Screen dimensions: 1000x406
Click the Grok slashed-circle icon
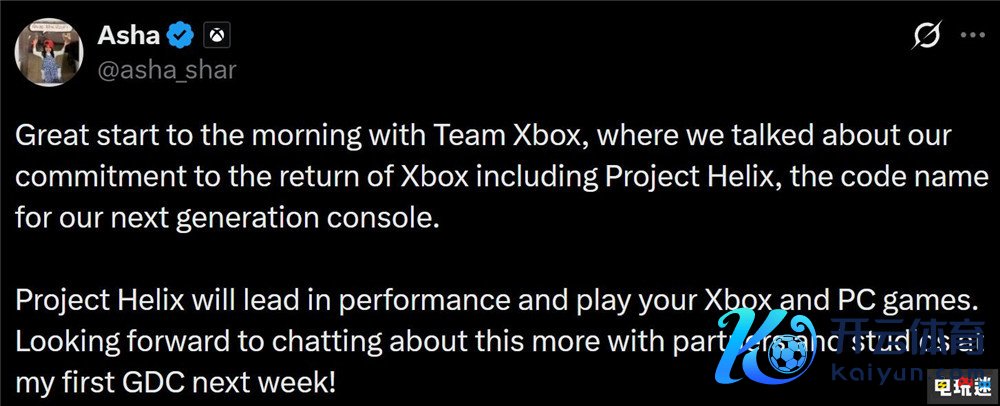coord(926,36)
